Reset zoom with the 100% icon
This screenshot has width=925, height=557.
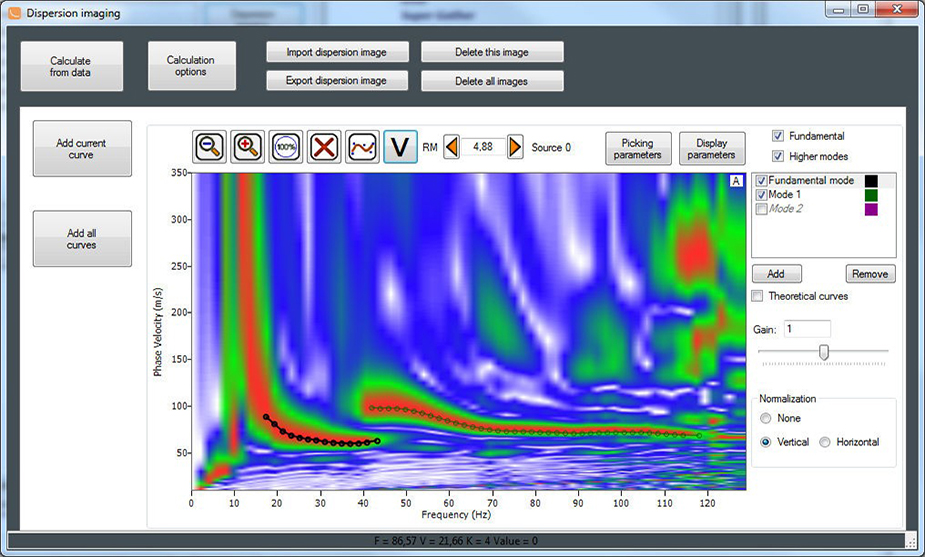[x=286, y=147]
